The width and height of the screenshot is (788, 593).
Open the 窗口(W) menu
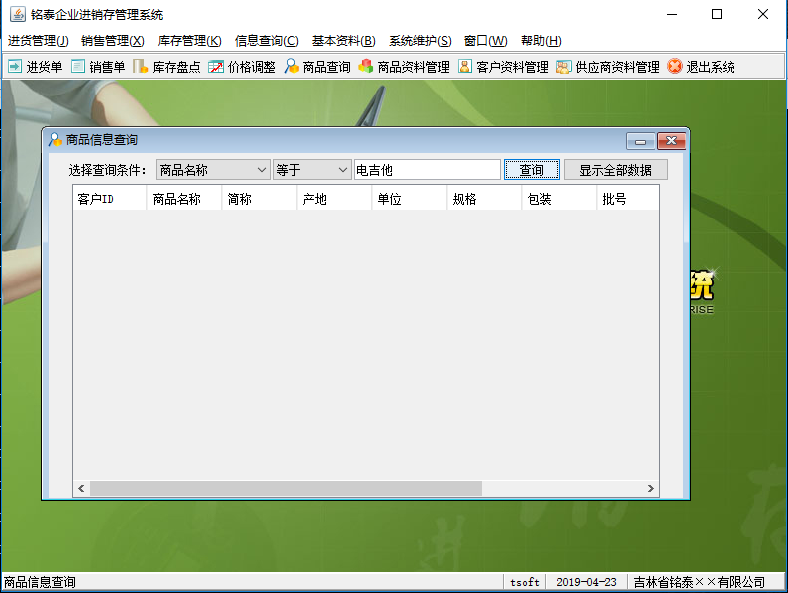pos(485,41)
